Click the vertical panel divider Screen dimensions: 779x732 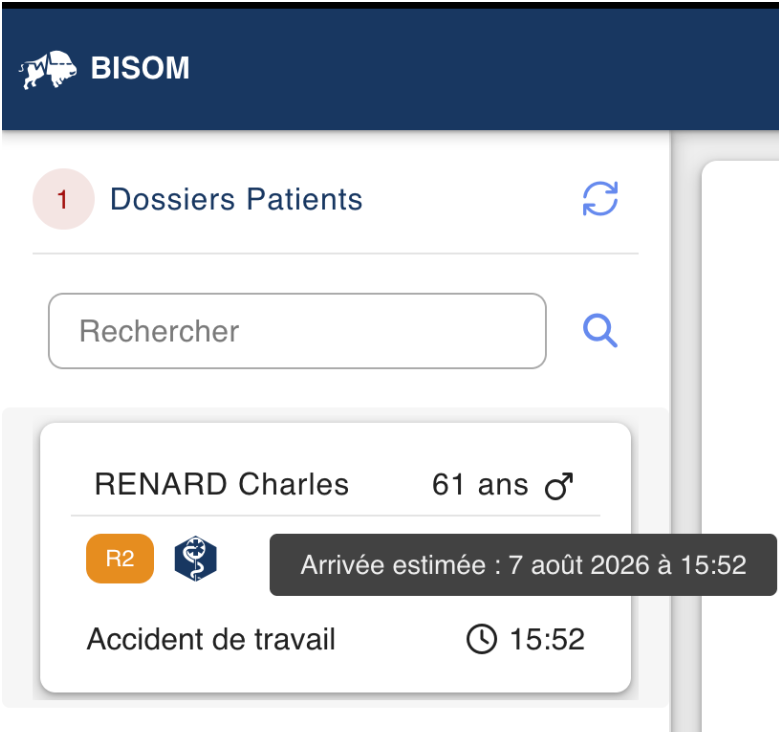pyautogui.click(x=686, y=431)
